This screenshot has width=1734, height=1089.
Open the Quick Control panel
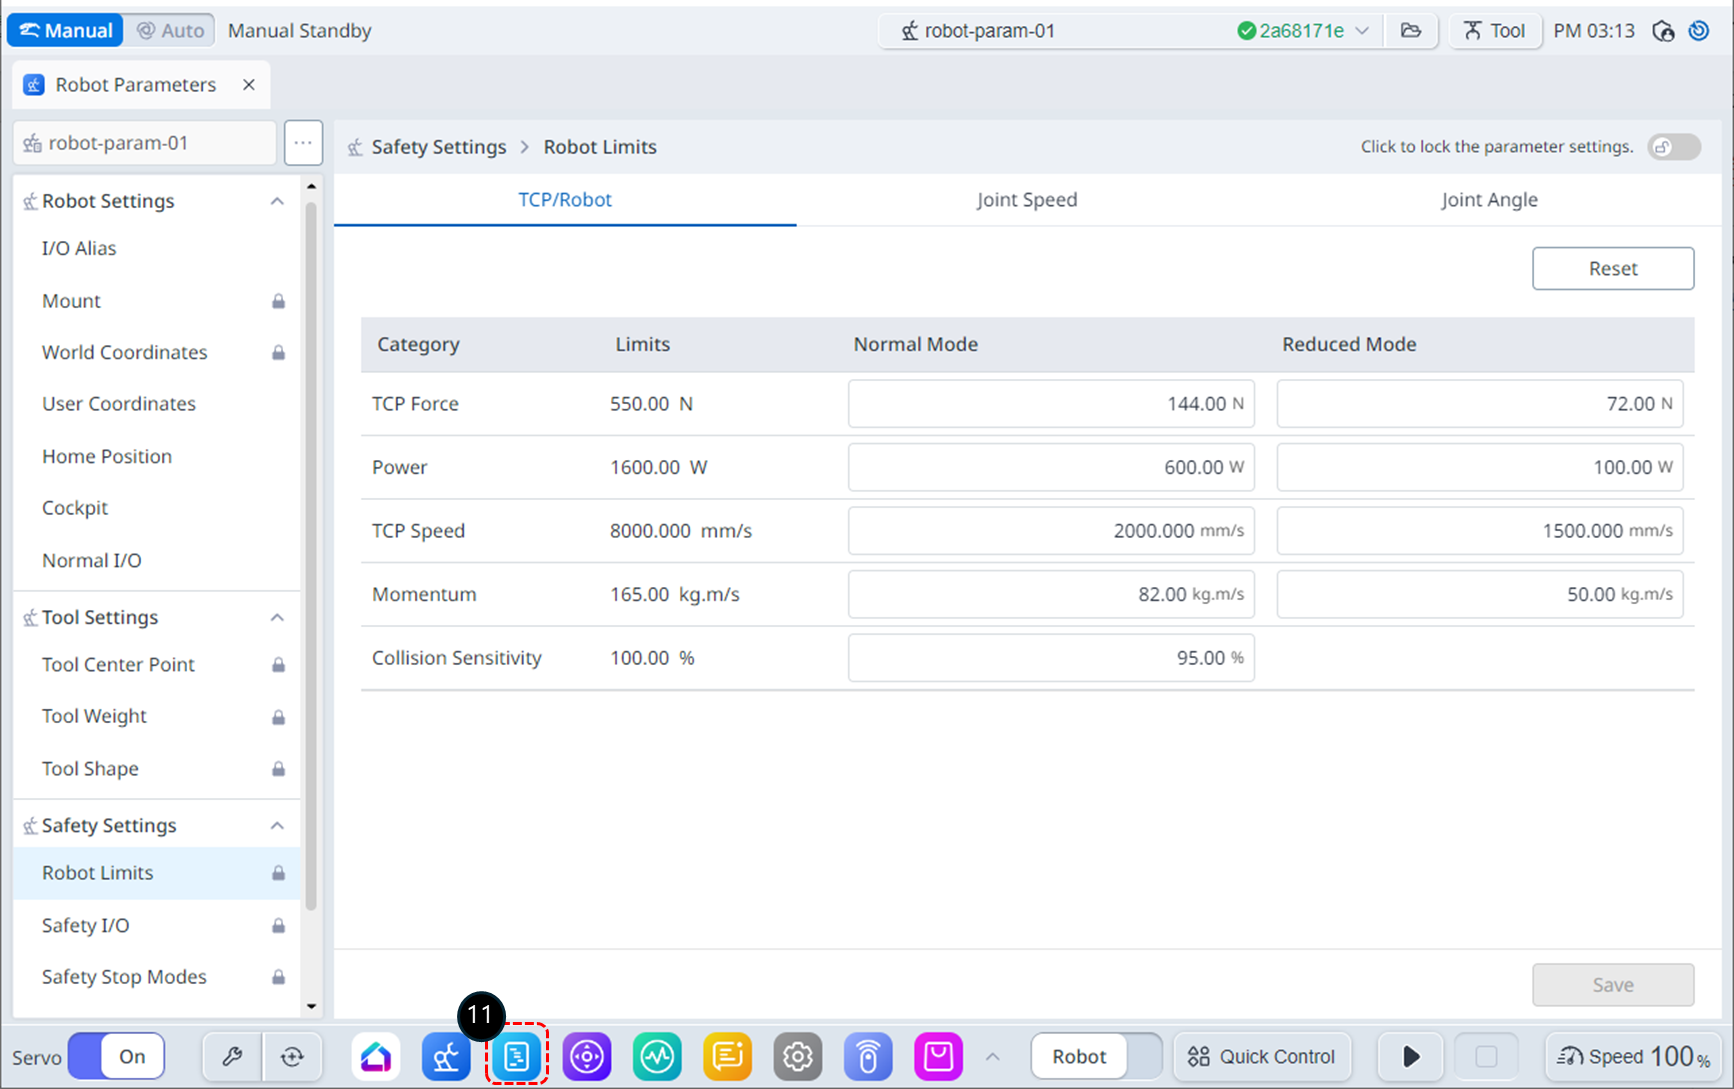(x=1261, y=1056)
